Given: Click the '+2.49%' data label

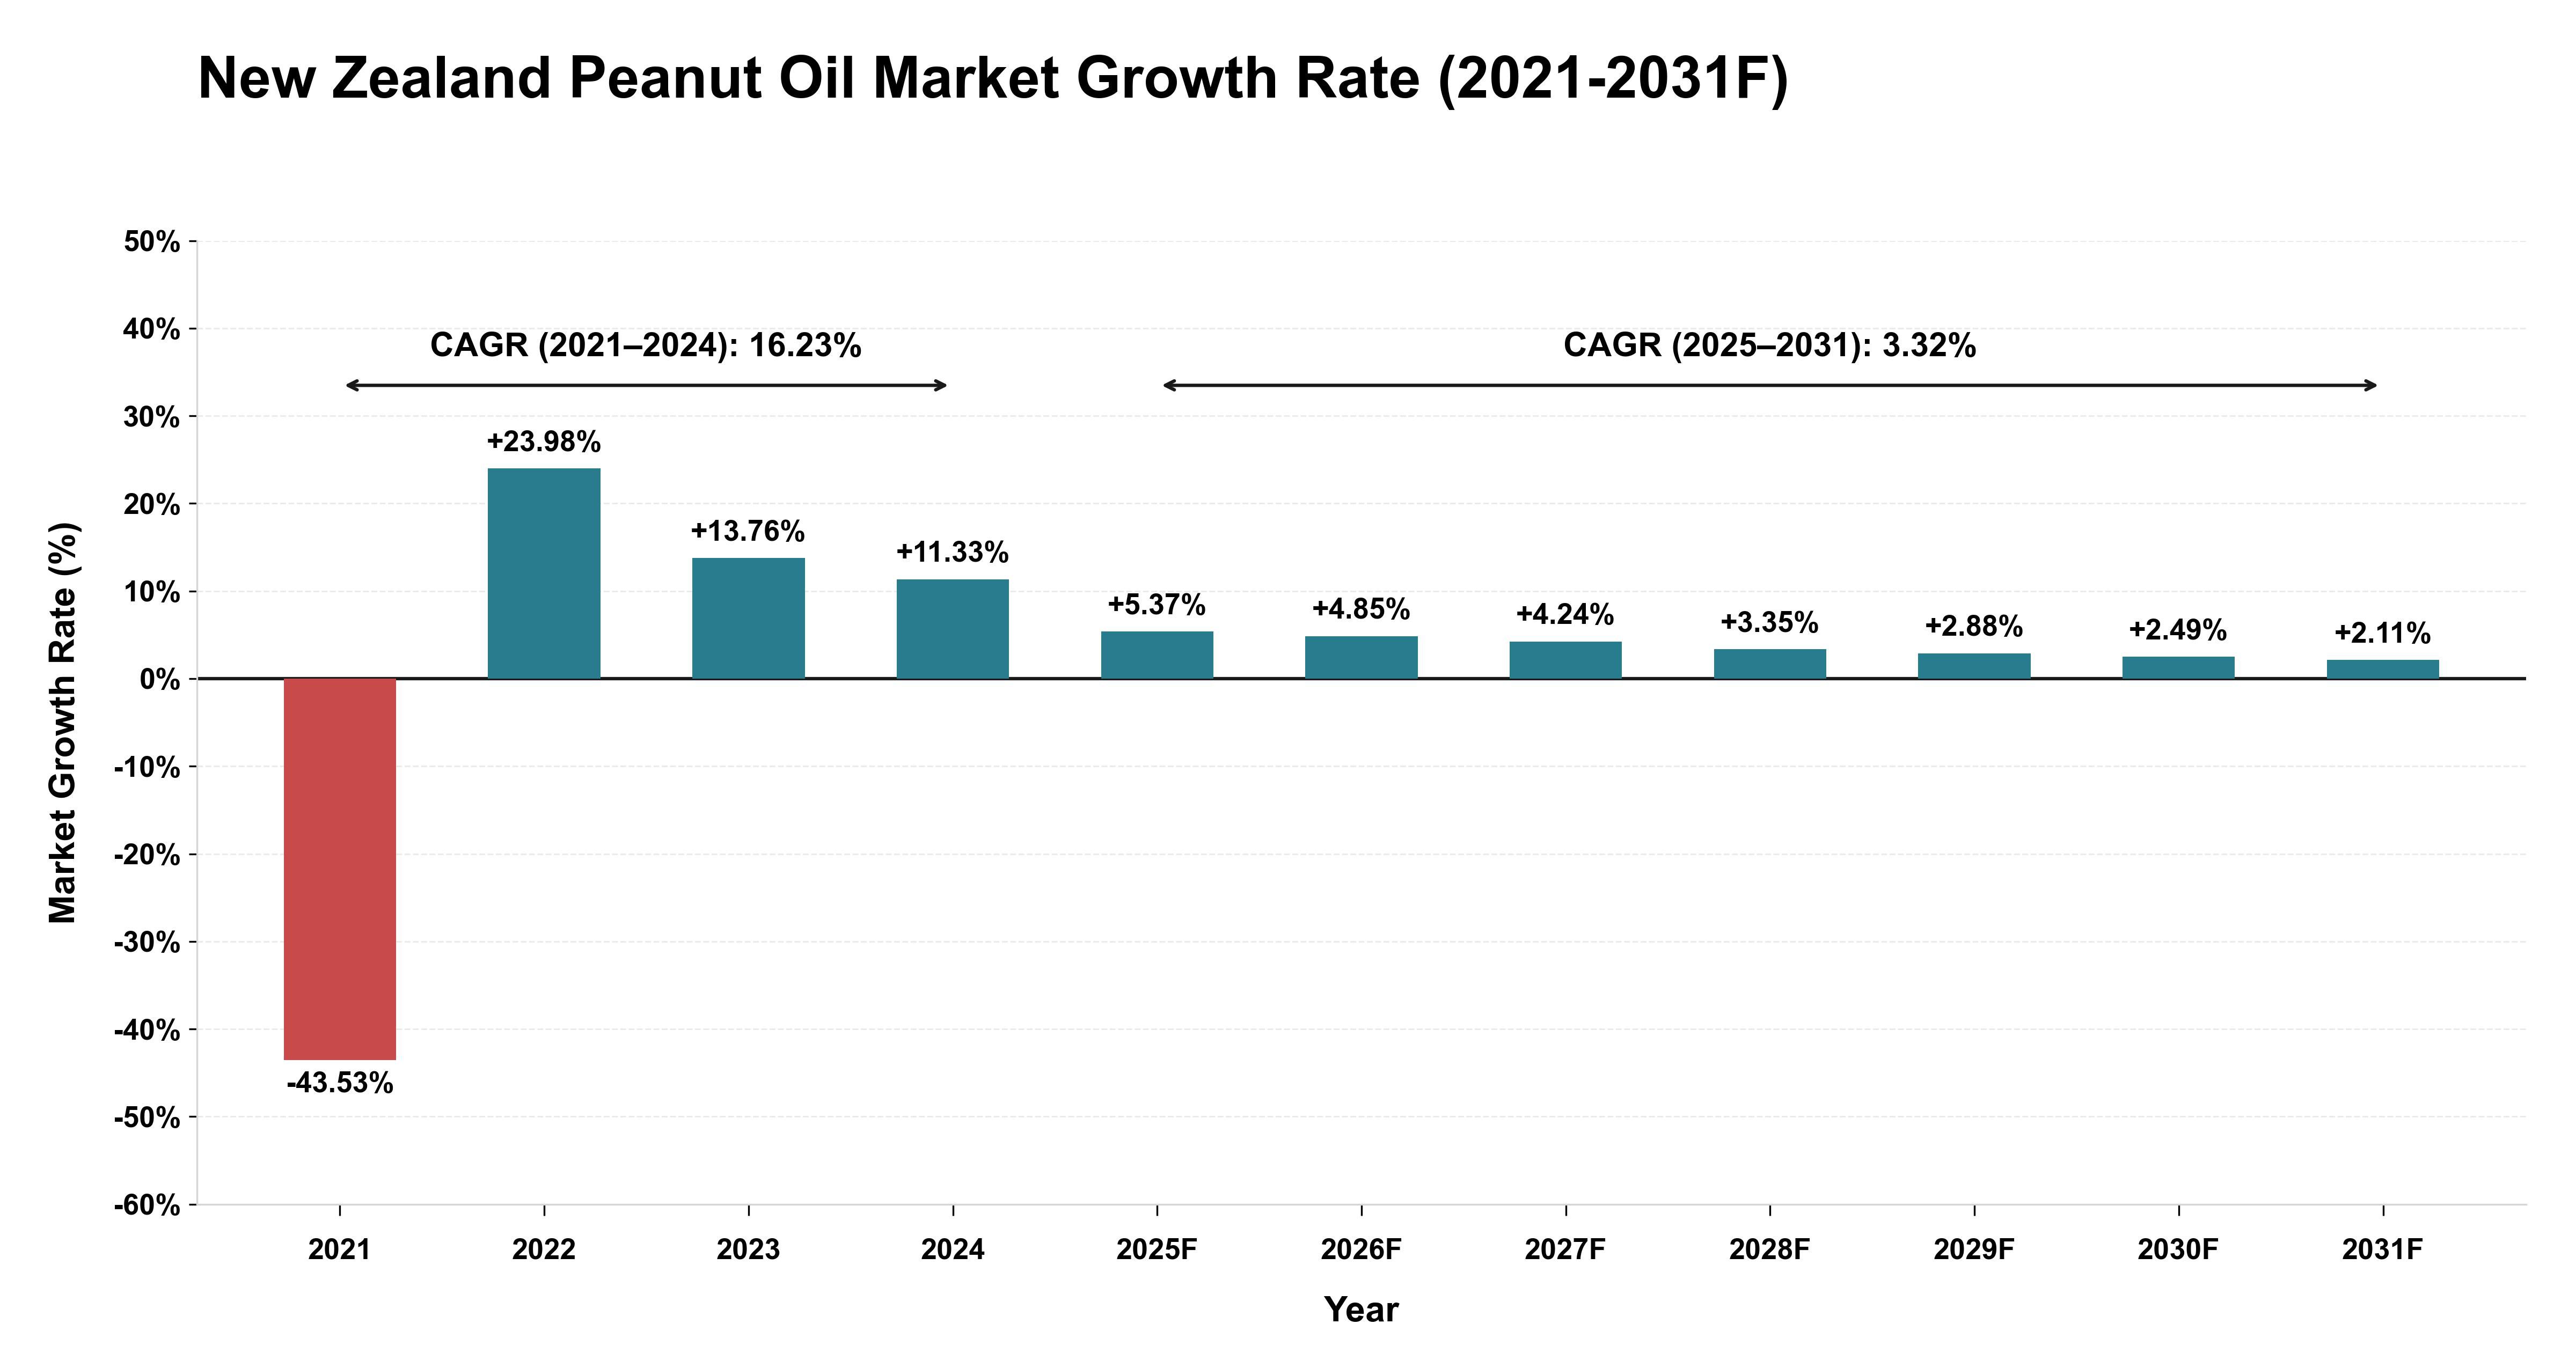Looking at the screenshot, I should (2179, 630).
